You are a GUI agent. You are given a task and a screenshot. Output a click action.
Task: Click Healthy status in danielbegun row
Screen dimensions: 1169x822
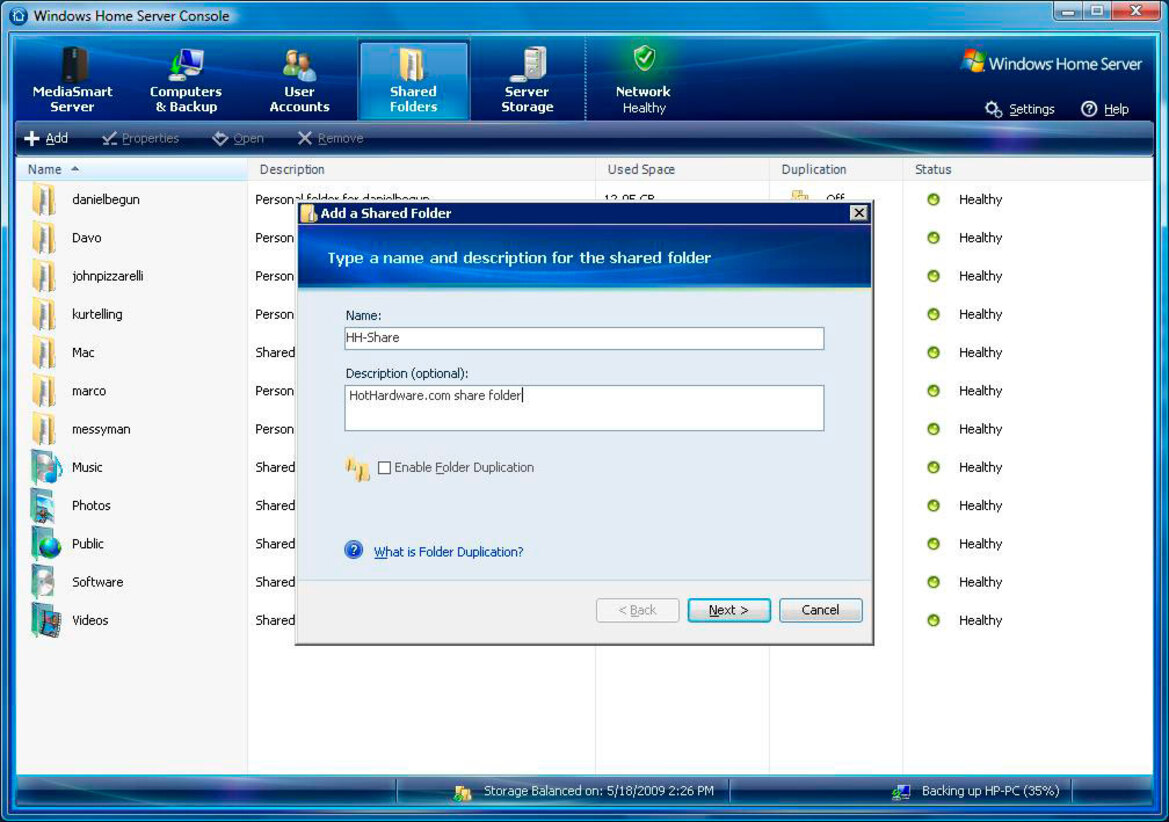[x=980, y=200]
